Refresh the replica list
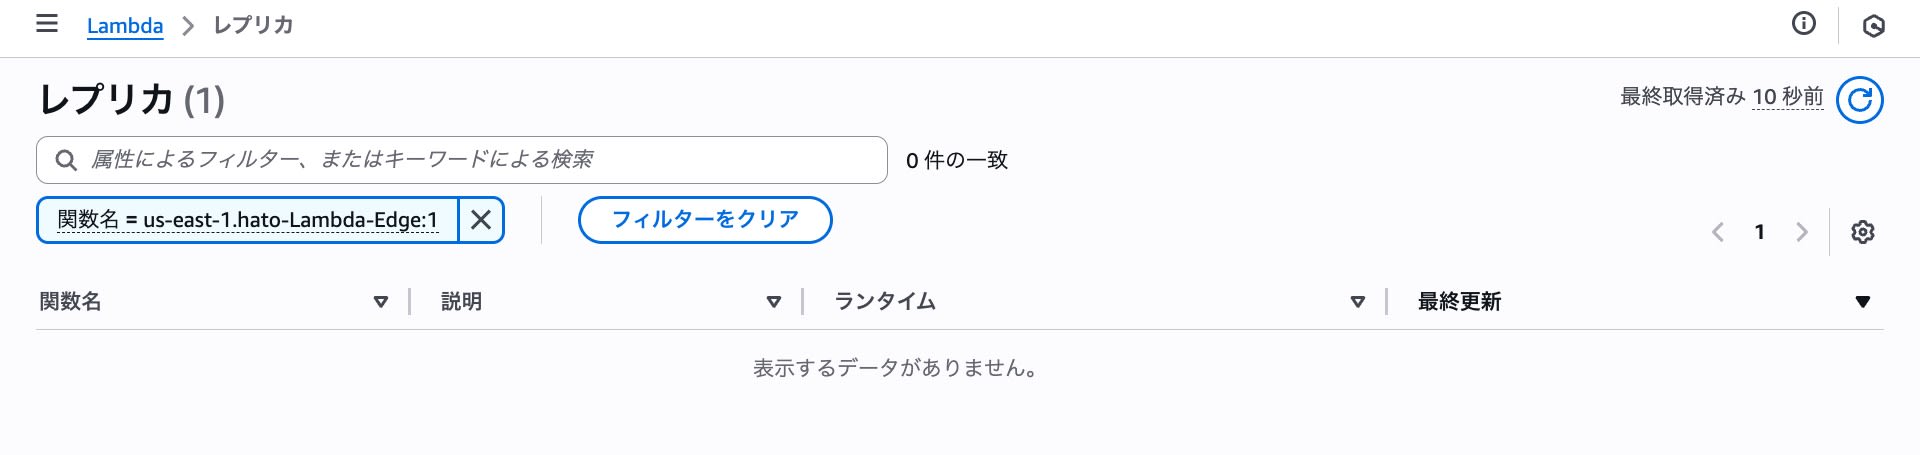The height and width of the screenshot is (455, 1920). point(1860,100)
